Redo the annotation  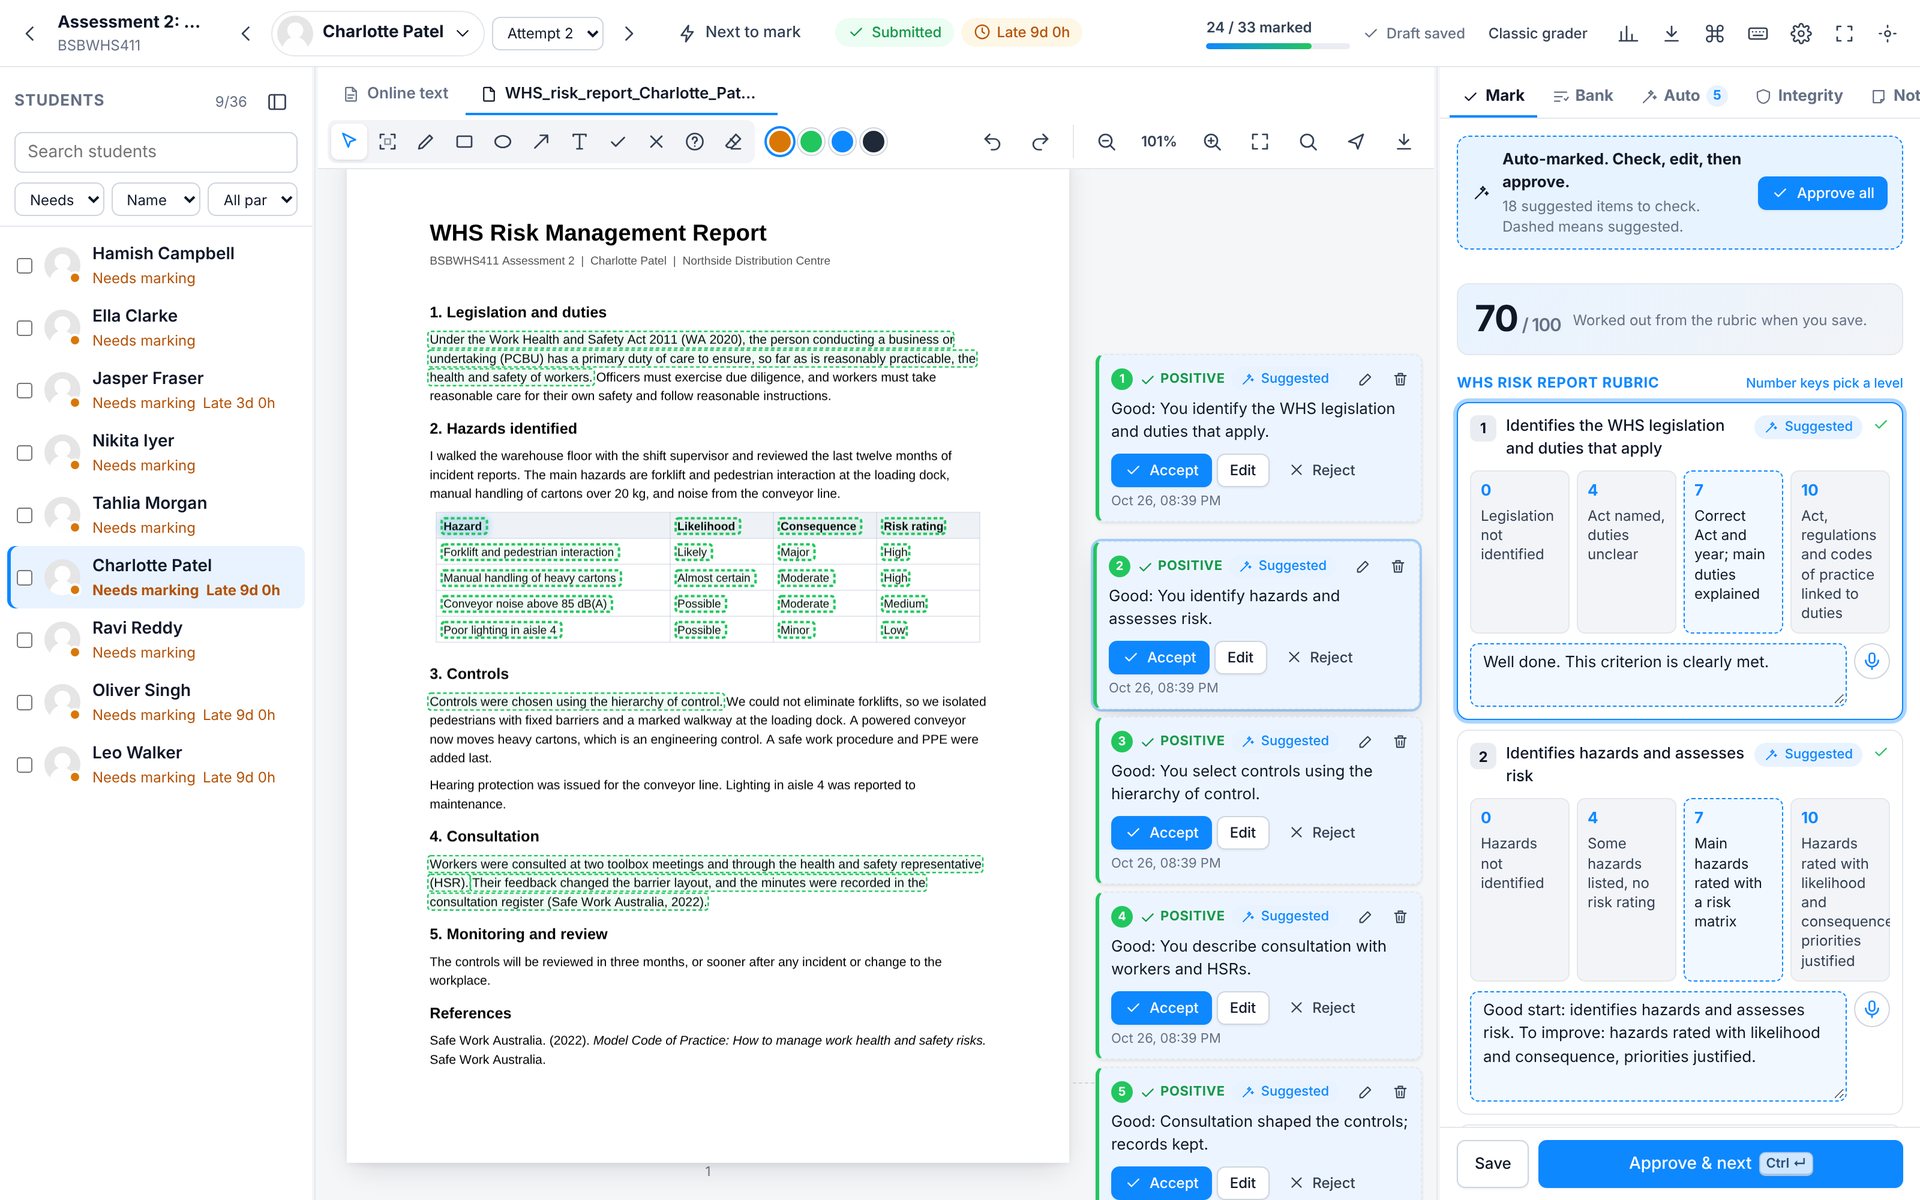pyautogui.click(x=1040, y=142)
